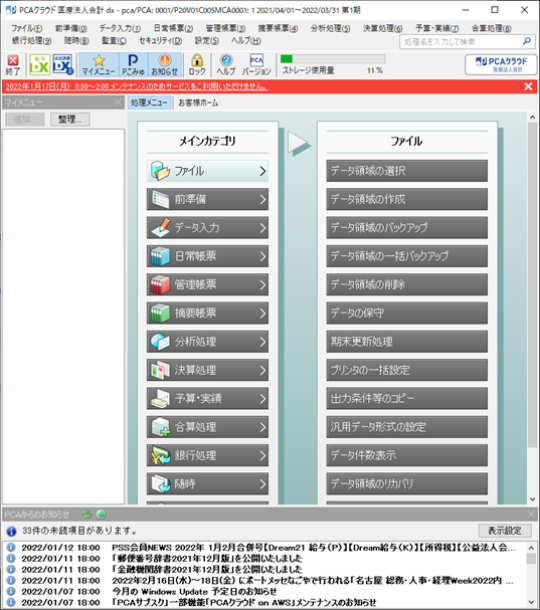Launch the green DX payroll icon

coord(40,65)
